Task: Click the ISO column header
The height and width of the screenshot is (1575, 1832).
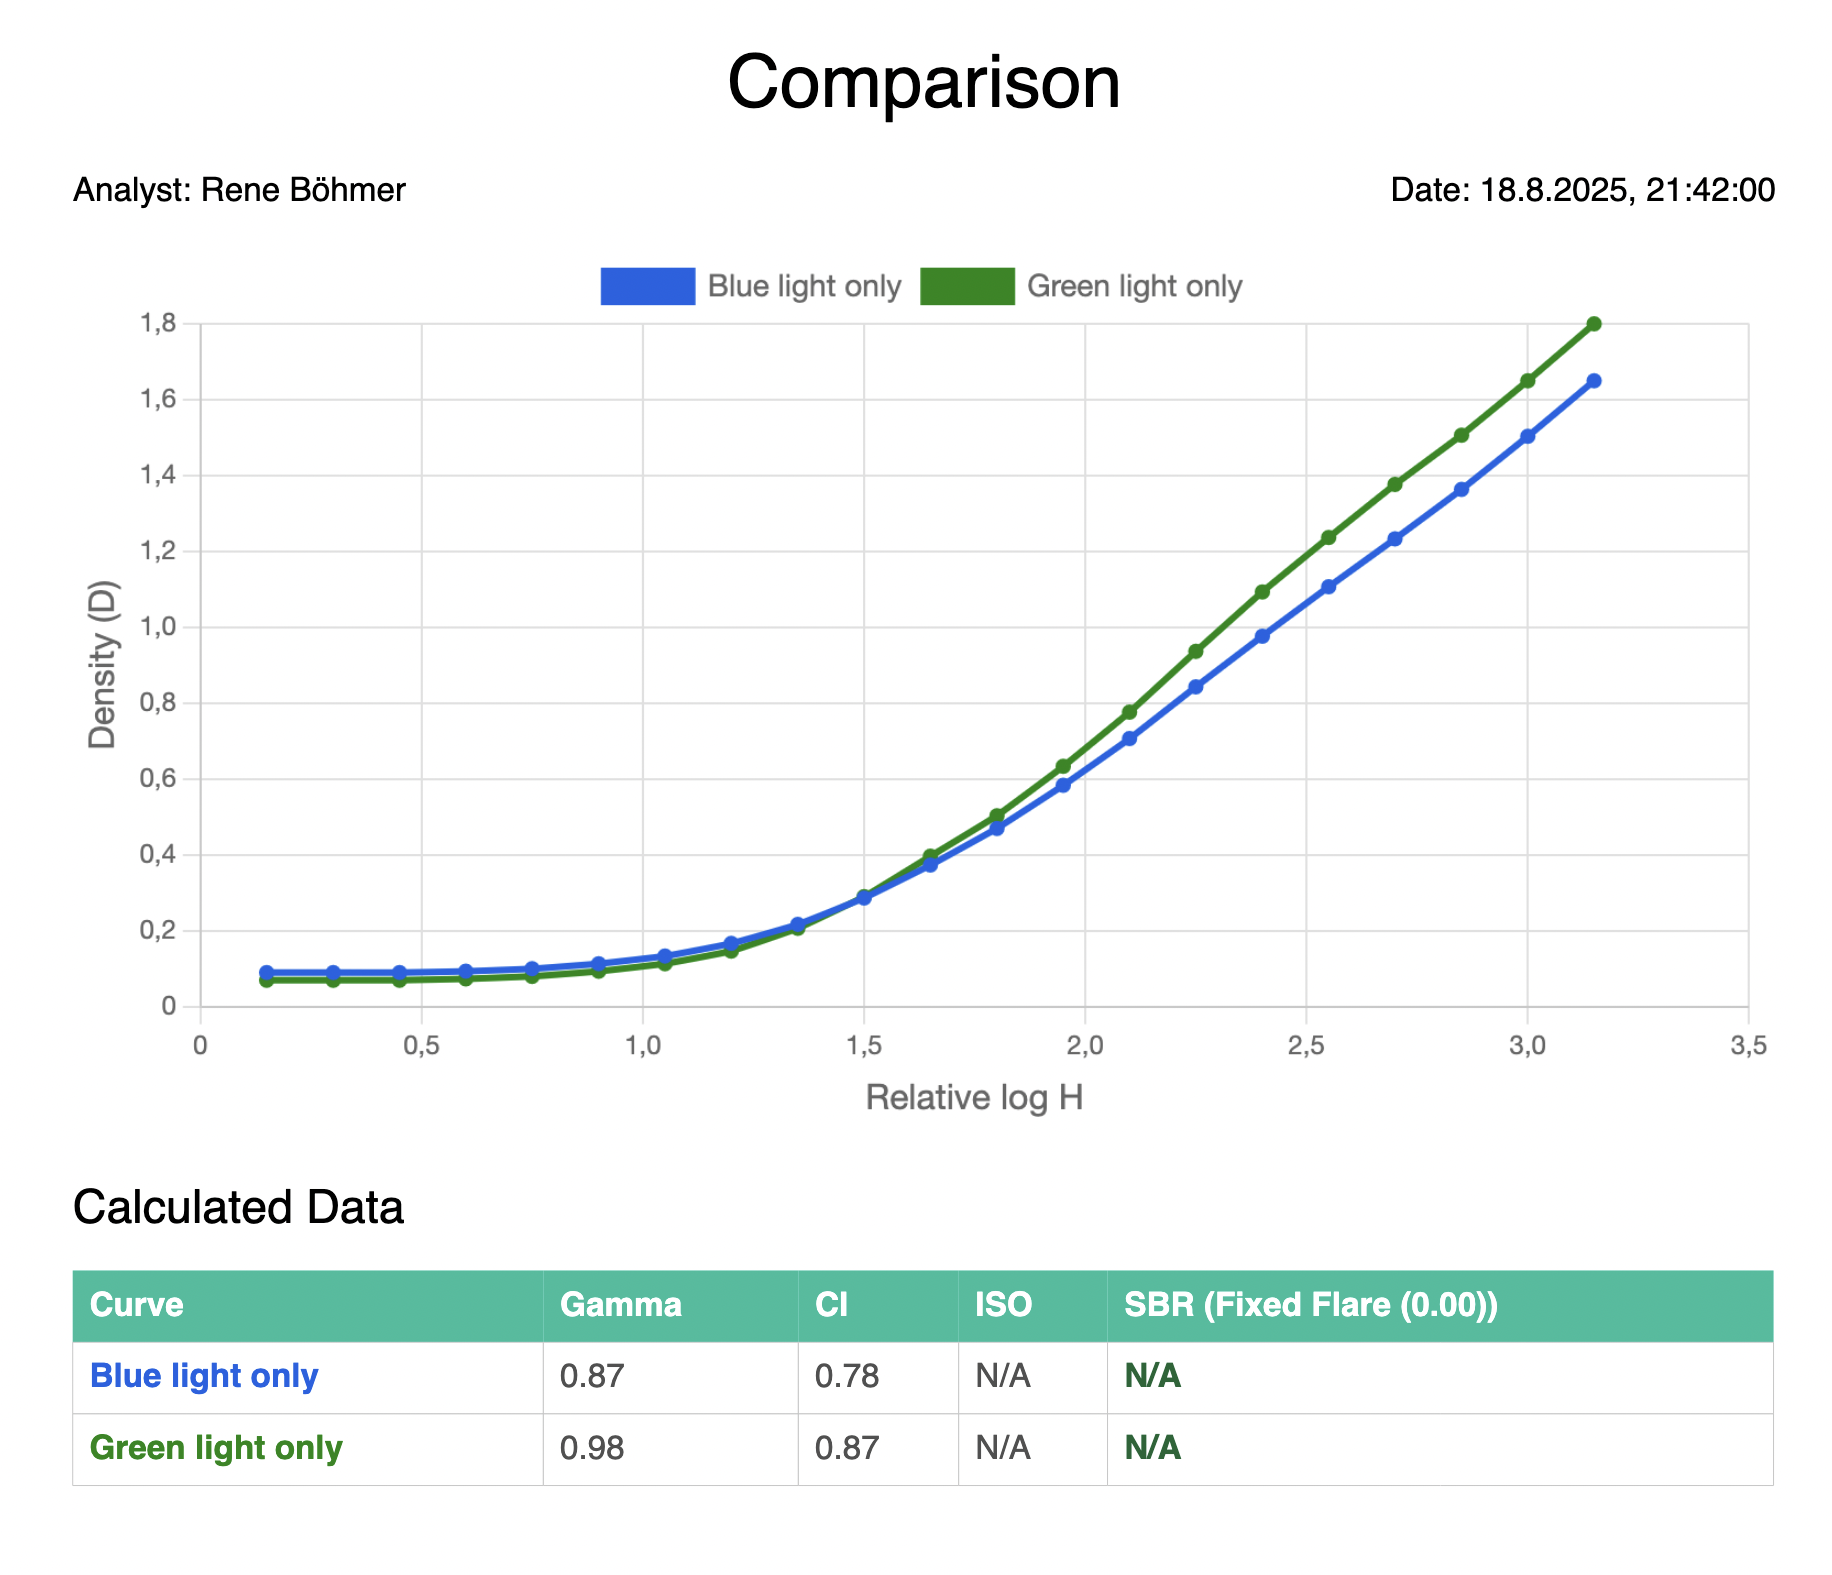Action: (x=1003, y=1305)
